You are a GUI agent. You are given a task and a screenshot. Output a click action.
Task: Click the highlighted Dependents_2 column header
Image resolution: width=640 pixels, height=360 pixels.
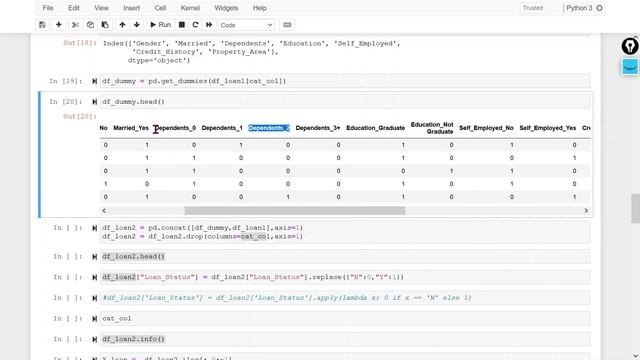coord(269,128)
